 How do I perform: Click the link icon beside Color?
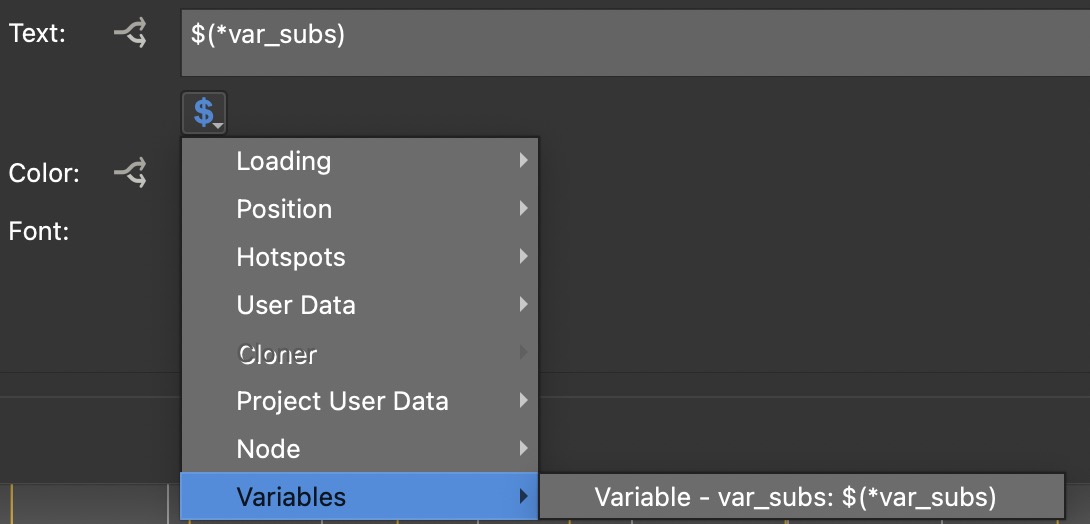coord(130,173)
